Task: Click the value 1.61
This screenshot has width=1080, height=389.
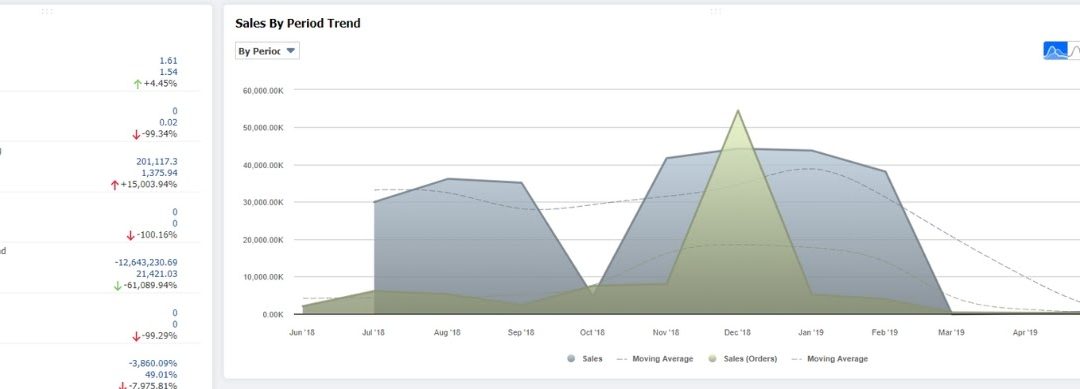Action: tap(168, 61)
